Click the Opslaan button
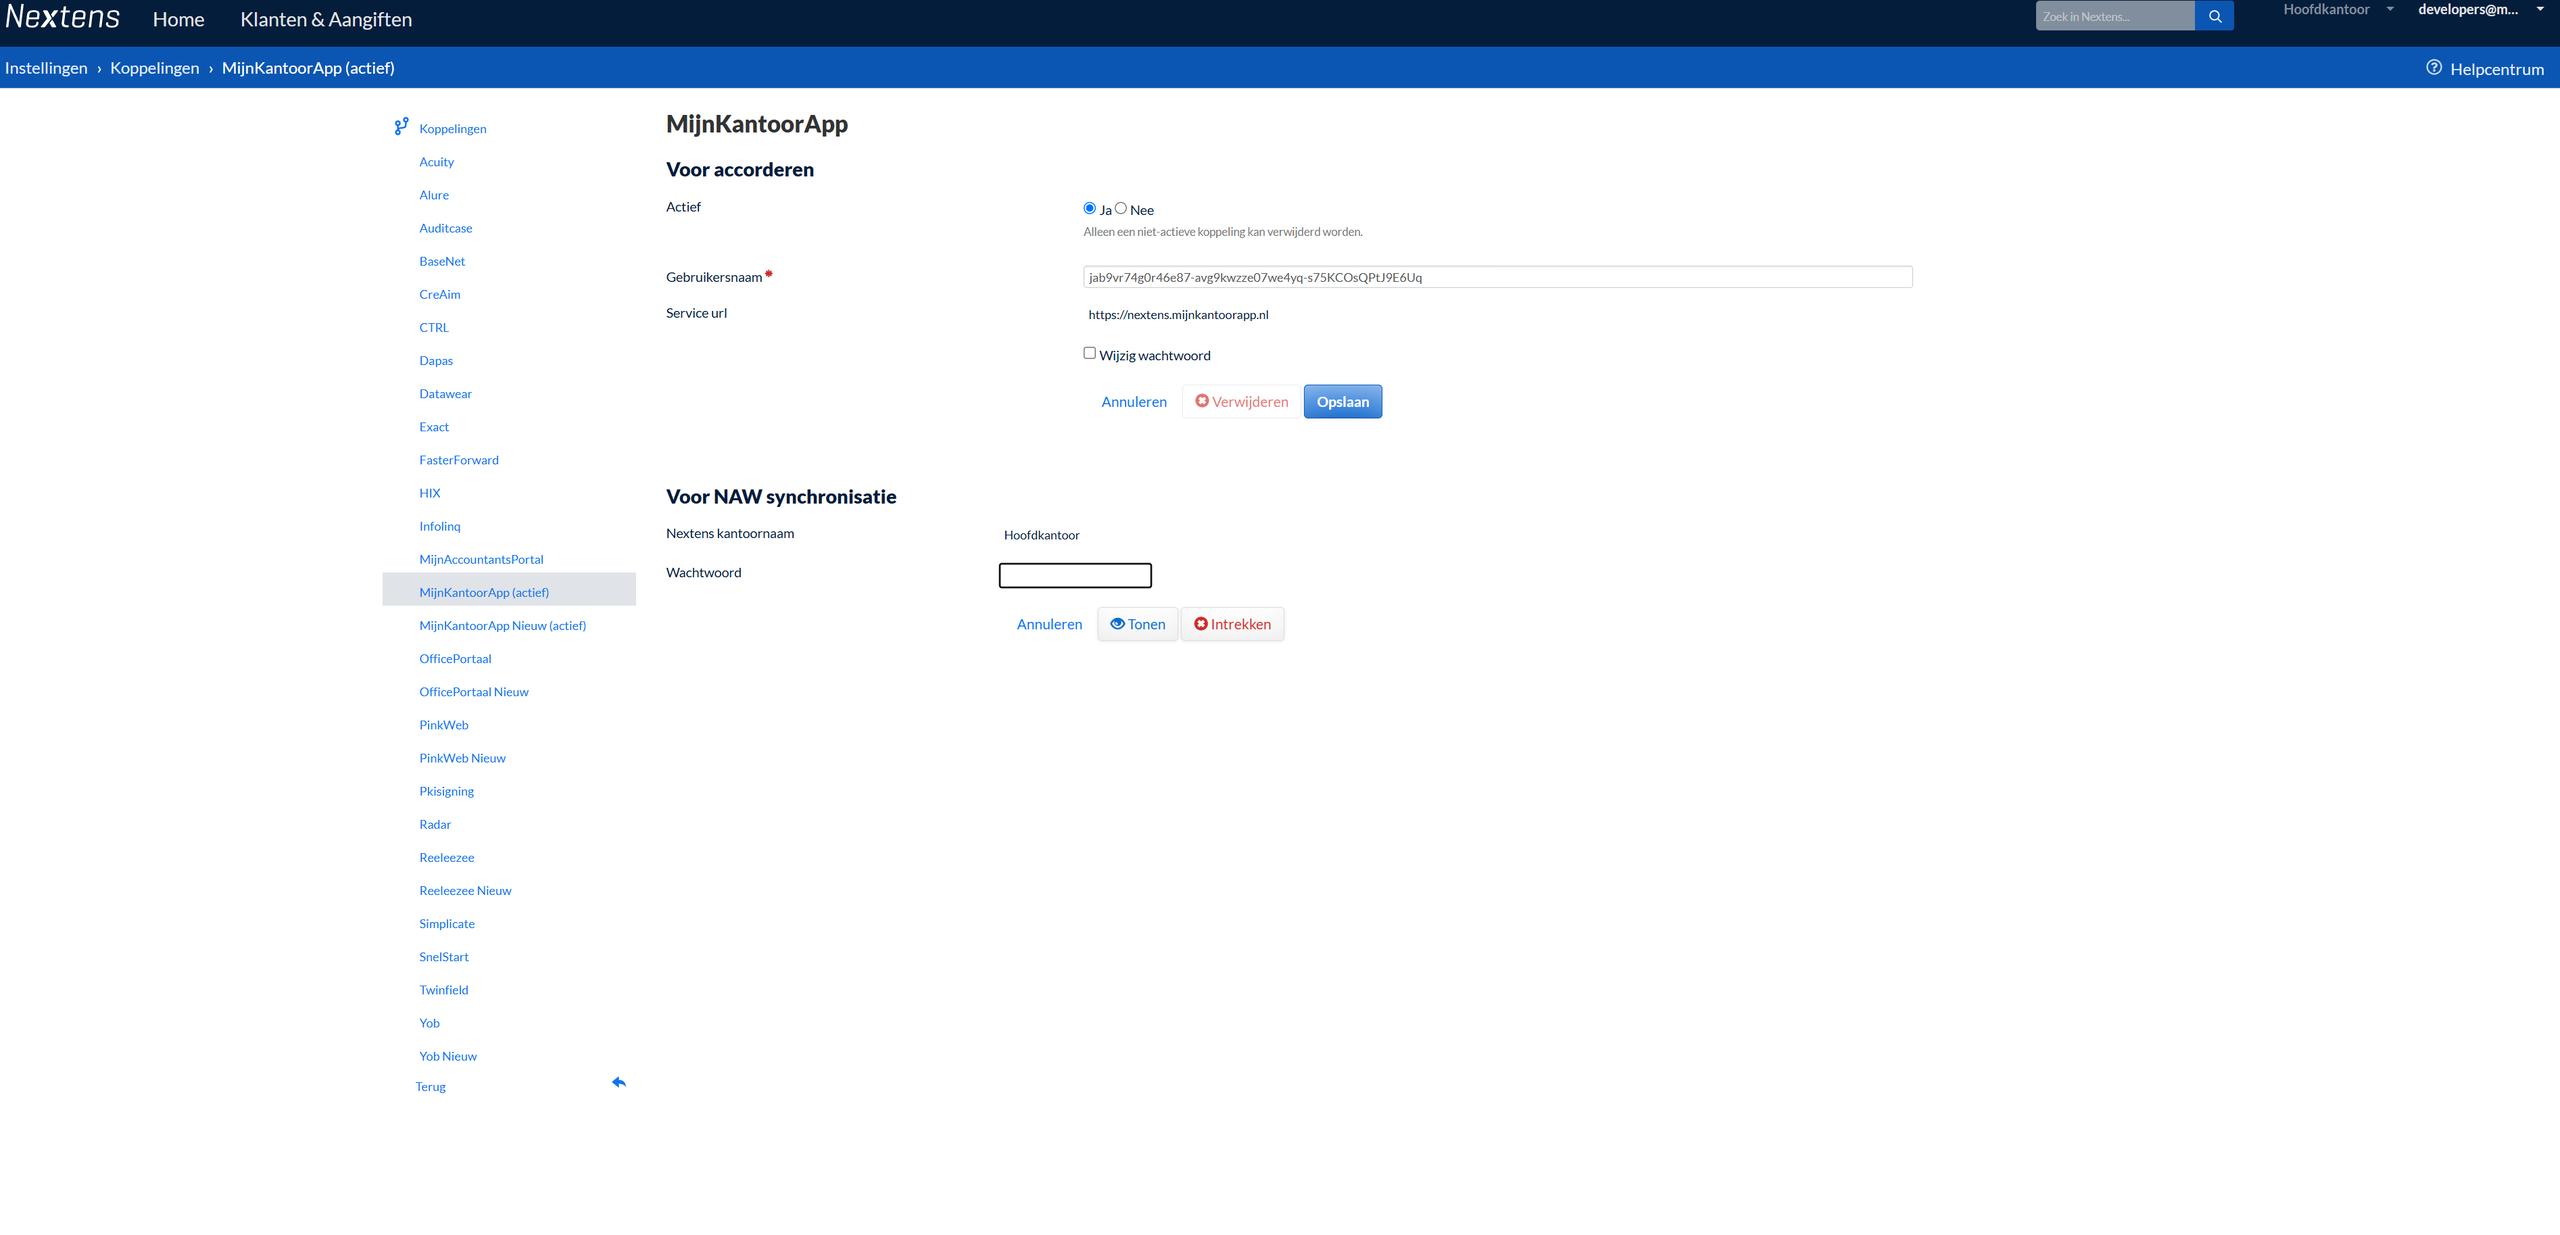 click(x=1342, y=402)
